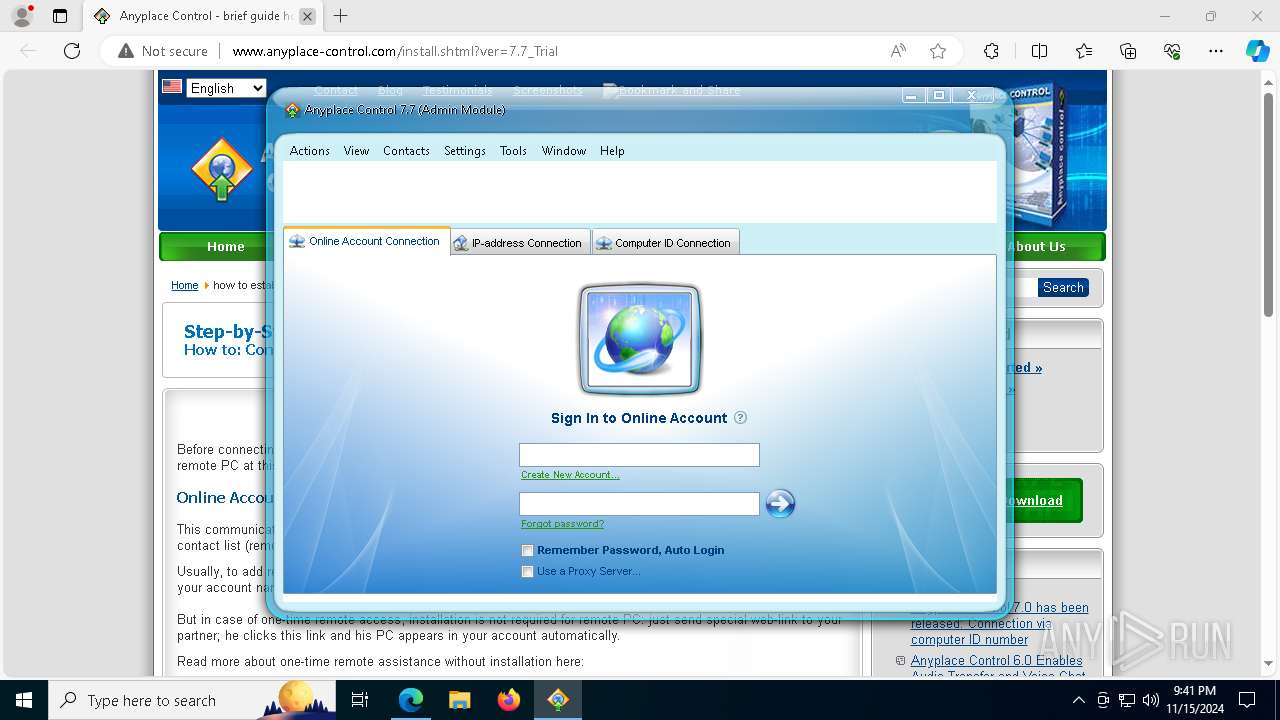Open File Explorer from the taskbar
Image resolution: width=1280 pixels, height=720 pixels.
(459, 700)
